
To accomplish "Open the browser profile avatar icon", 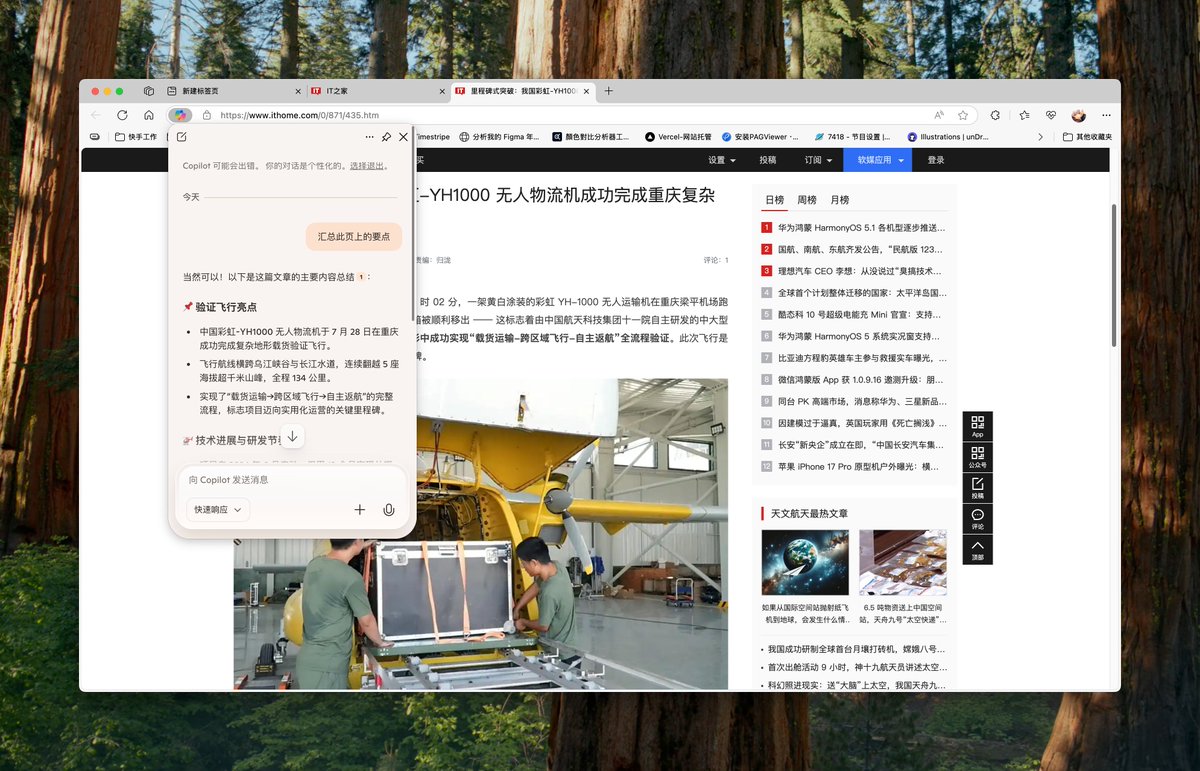I will (x=1077, y=114).
